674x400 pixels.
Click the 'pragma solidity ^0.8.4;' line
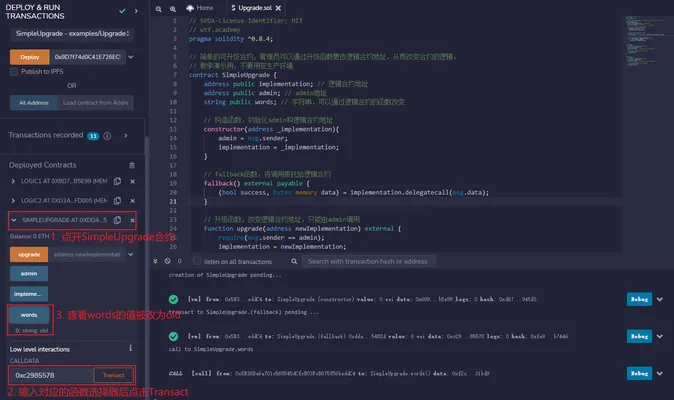pyautogui.click(x=231, y=39)
